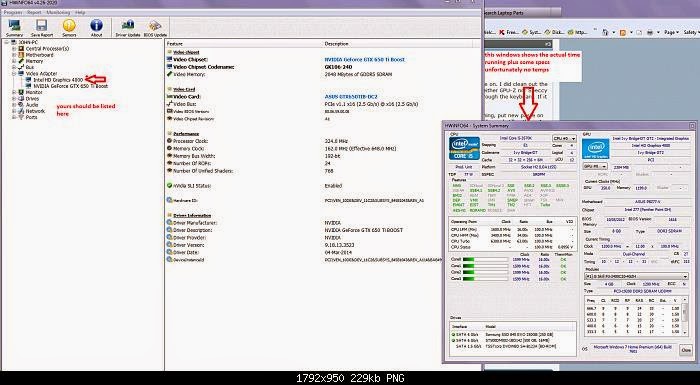This screenshot has height=385, width=700.
Task: Click the Video Adapter monitor icon
Action: (x=21, y=73)
